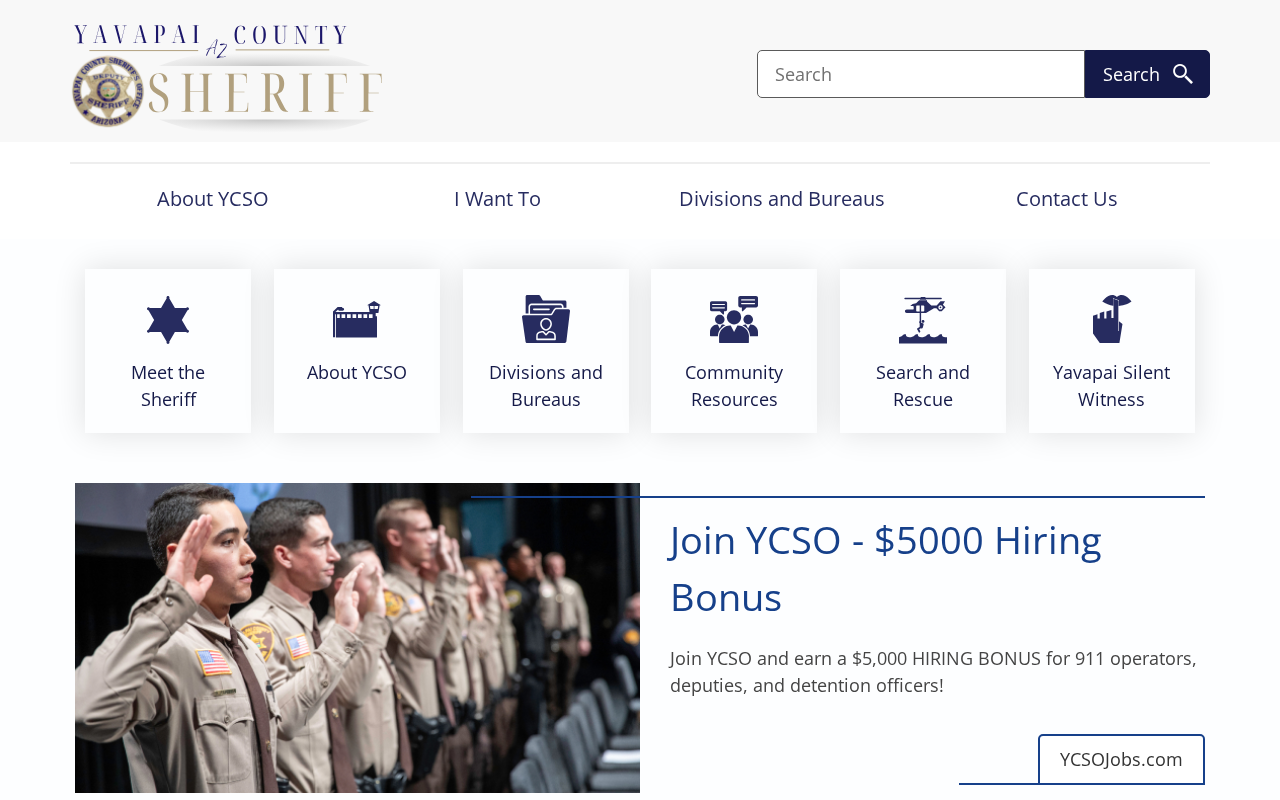Open the I Want To menu
1280x800 pixels.
497,199
